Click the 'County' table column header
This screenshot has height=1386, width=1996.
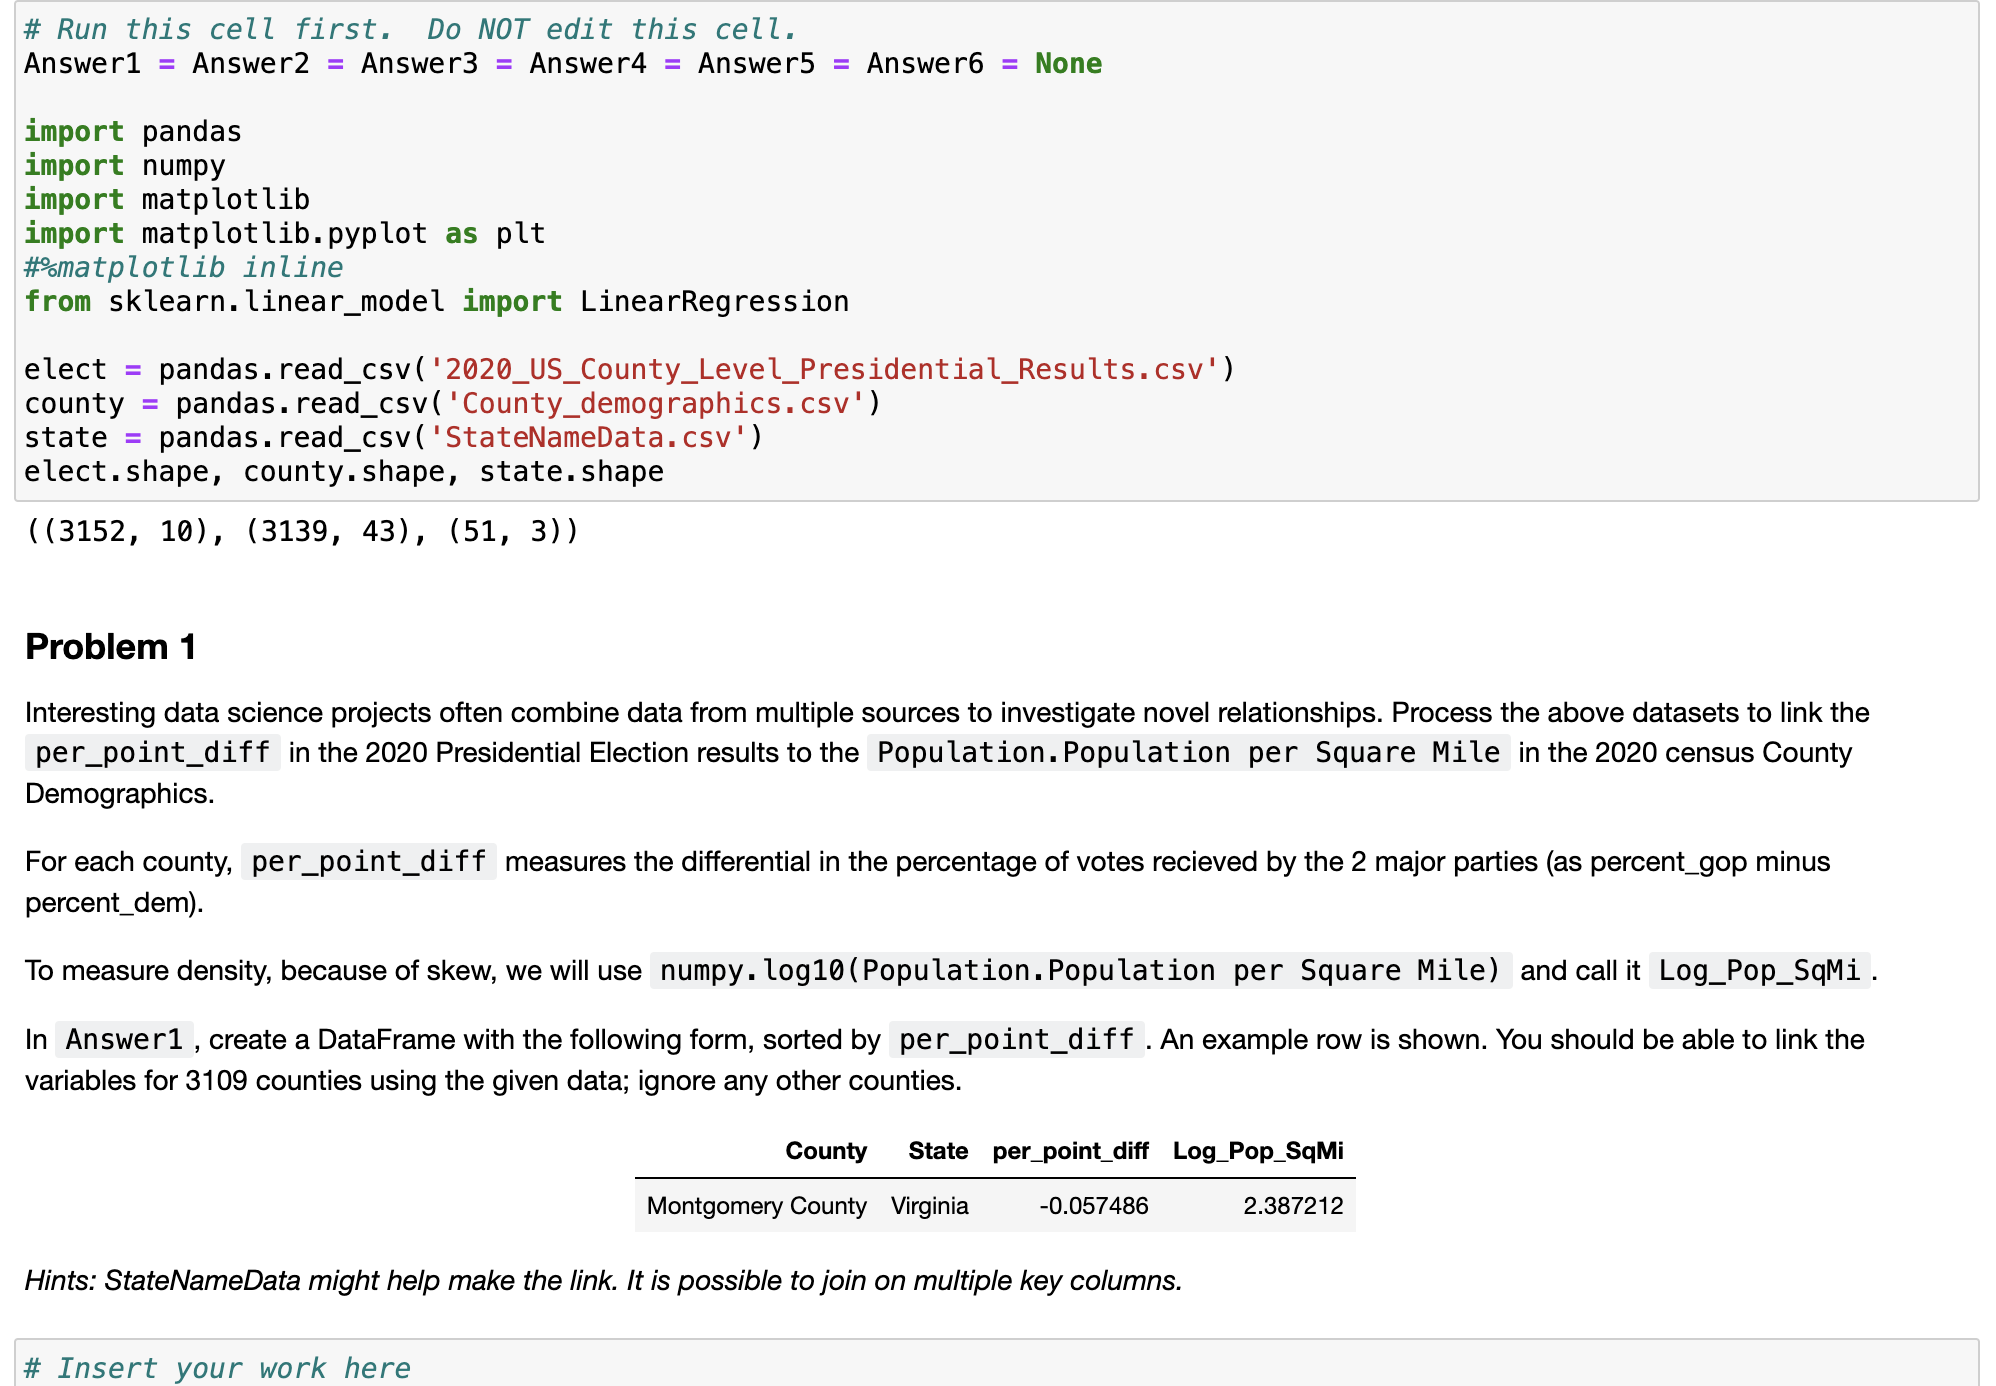pos(825,1151)
